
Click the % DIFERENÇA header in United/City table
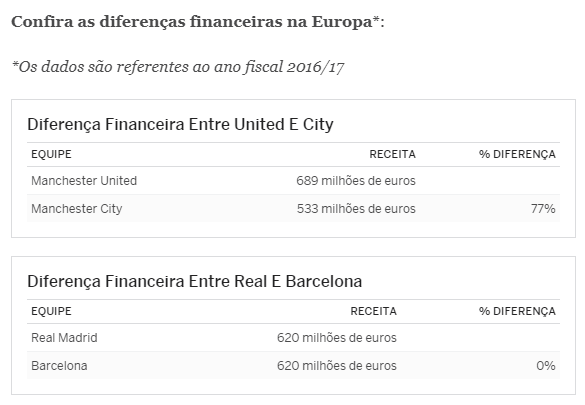pyautogui.click(x=517, y=154)
